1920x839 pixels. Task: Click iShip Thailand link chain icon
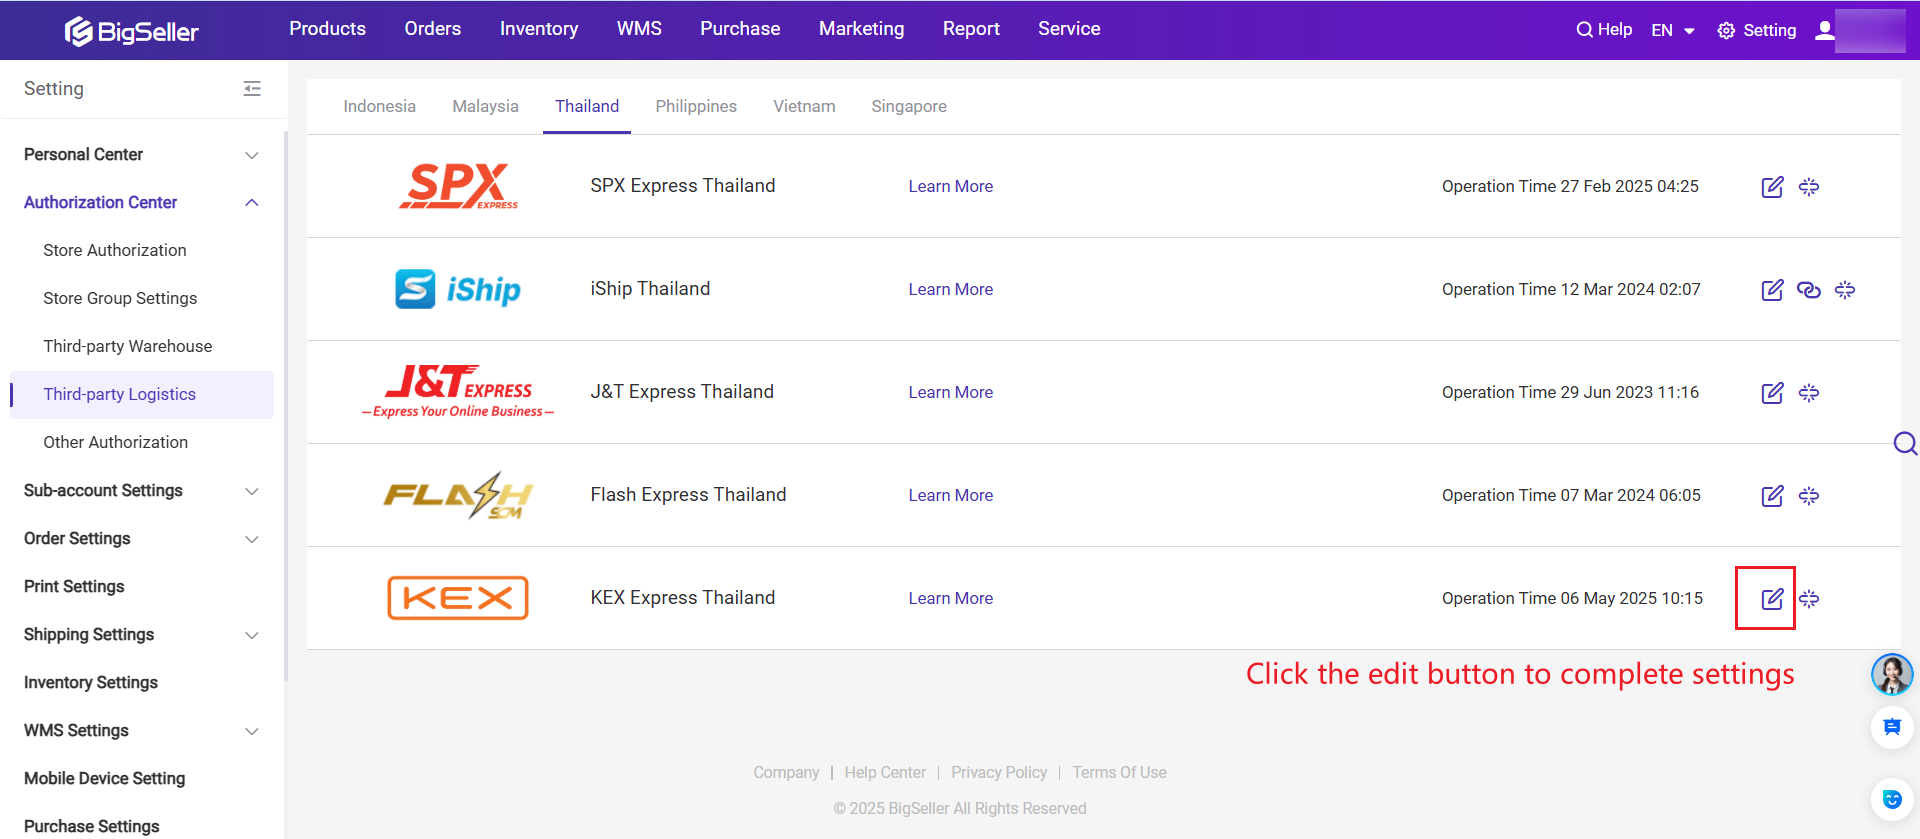click(1809, 290)
